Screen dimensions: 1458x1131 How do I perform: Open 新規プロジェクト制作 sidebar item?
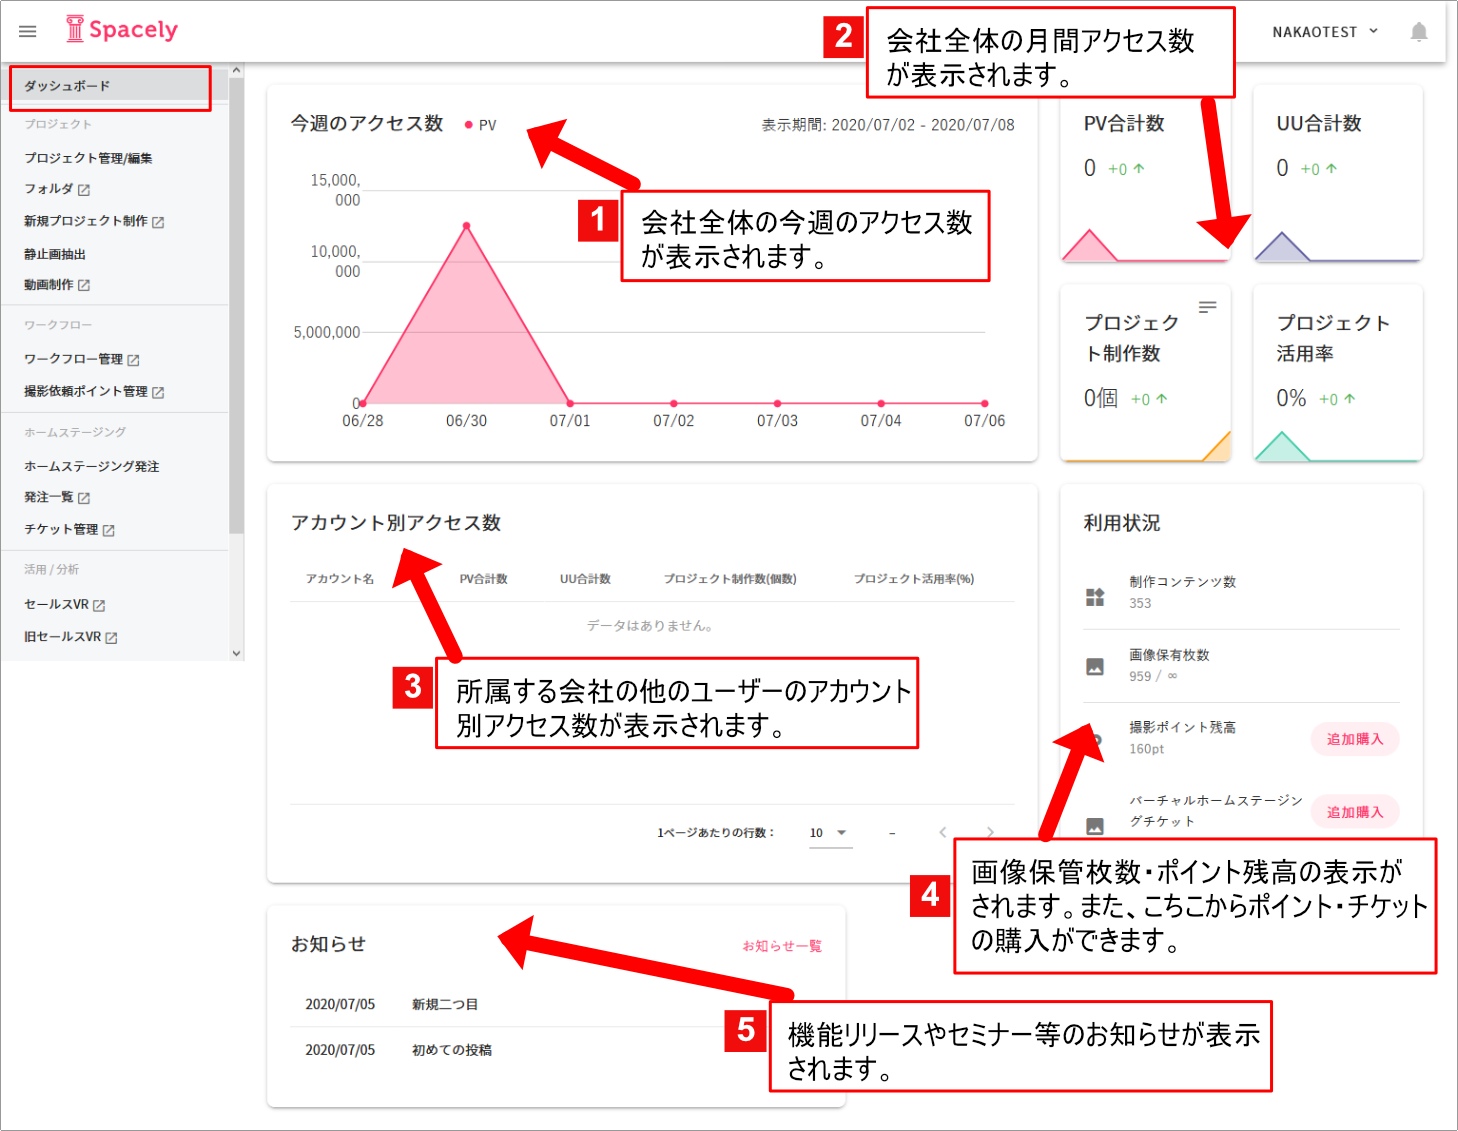86,221
